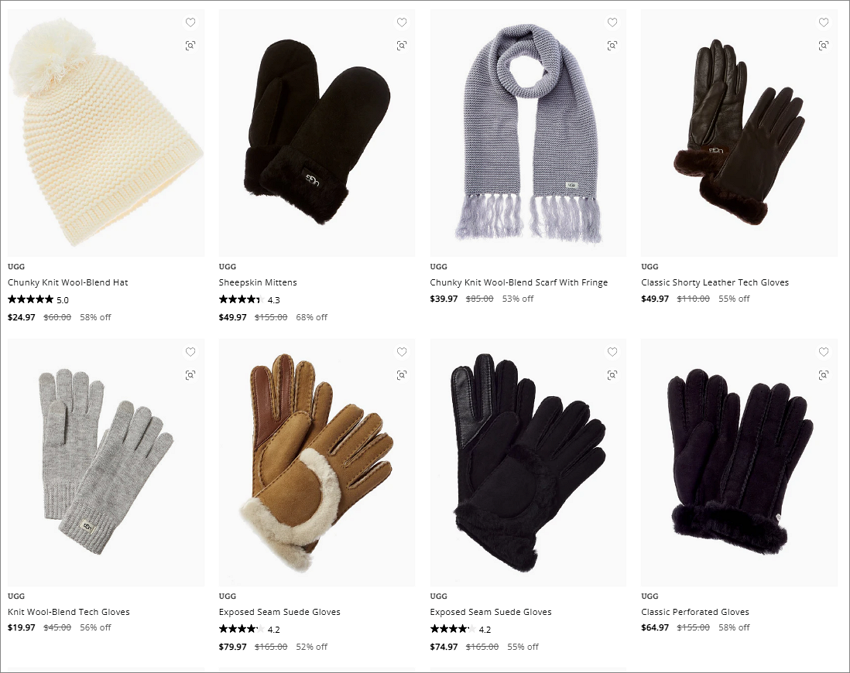
Task: View the gray scarf product image
Action: coord(528,133)
